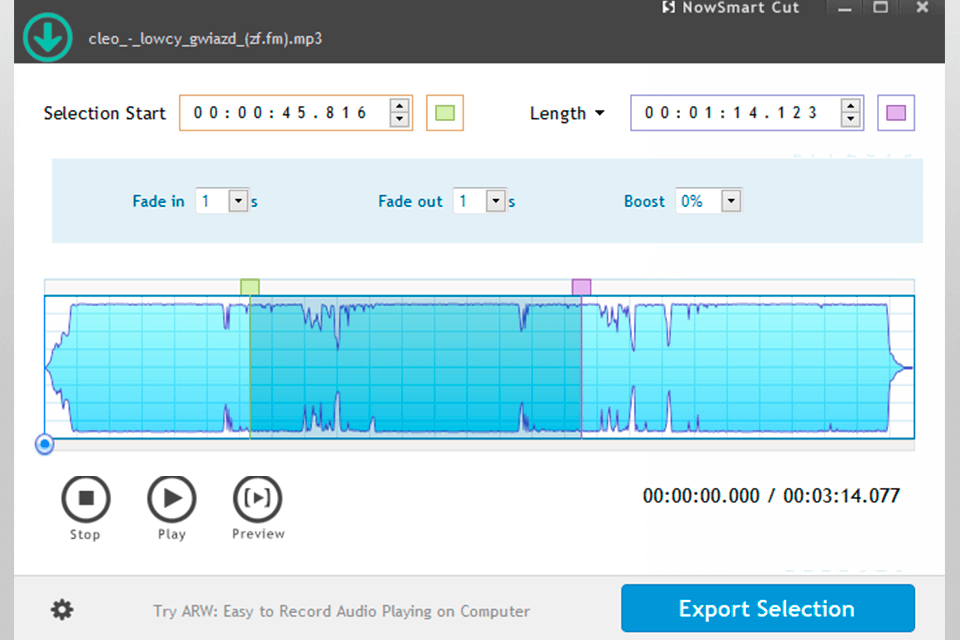Click the green download arrow icon
The width and height of the screenshot is (960, 640).
tap(48, 37)
